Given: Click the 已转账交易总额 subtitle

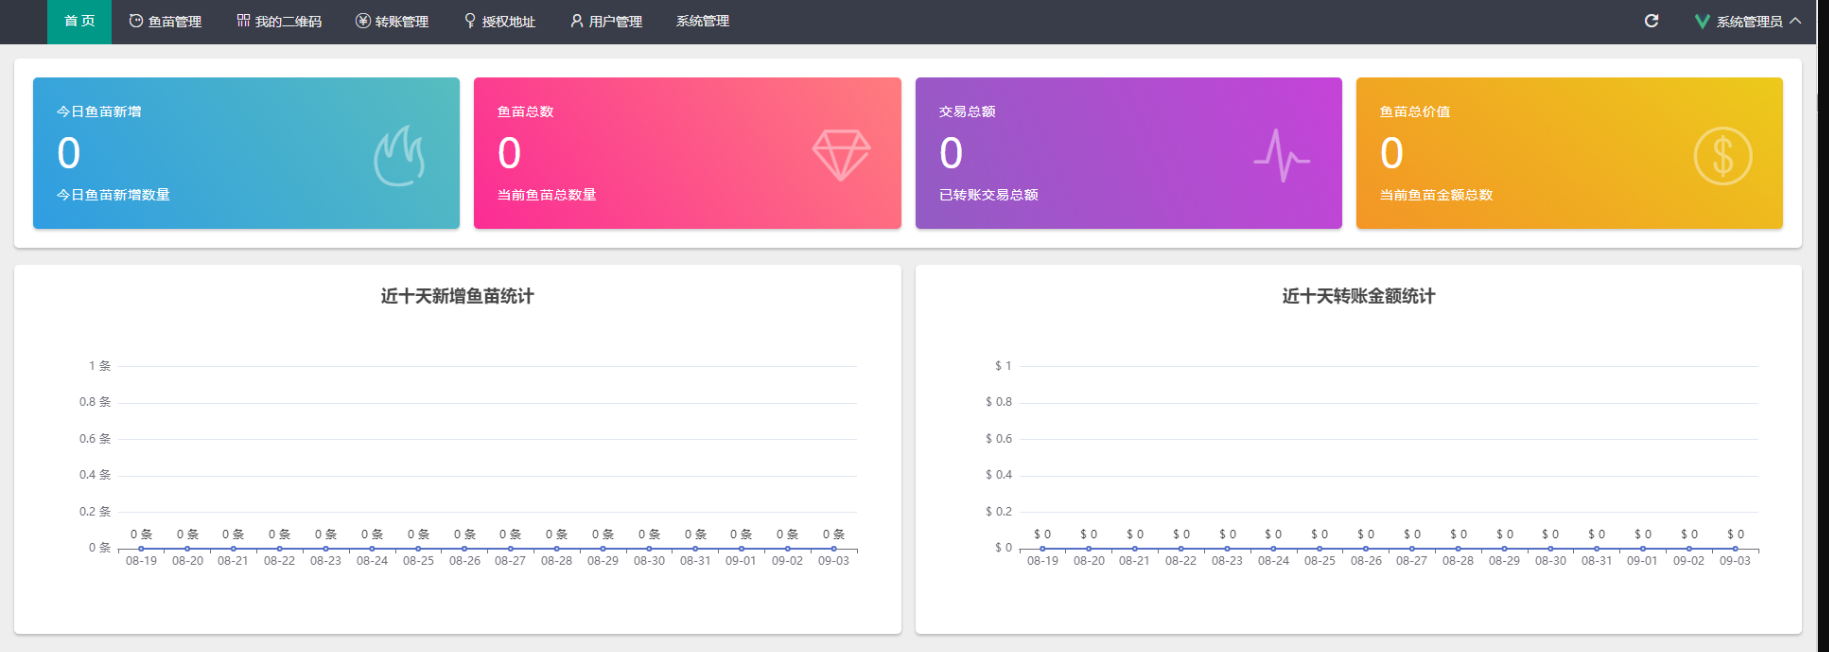Looking at the screenshot, I should pos(988,195).
